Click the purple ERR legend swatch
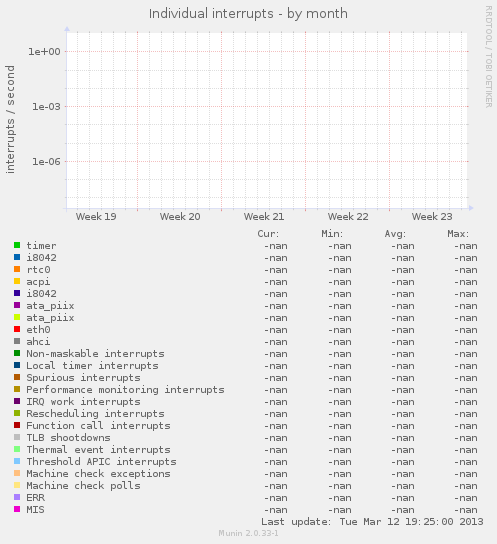497x544 pixels. [x=17, y=497]
